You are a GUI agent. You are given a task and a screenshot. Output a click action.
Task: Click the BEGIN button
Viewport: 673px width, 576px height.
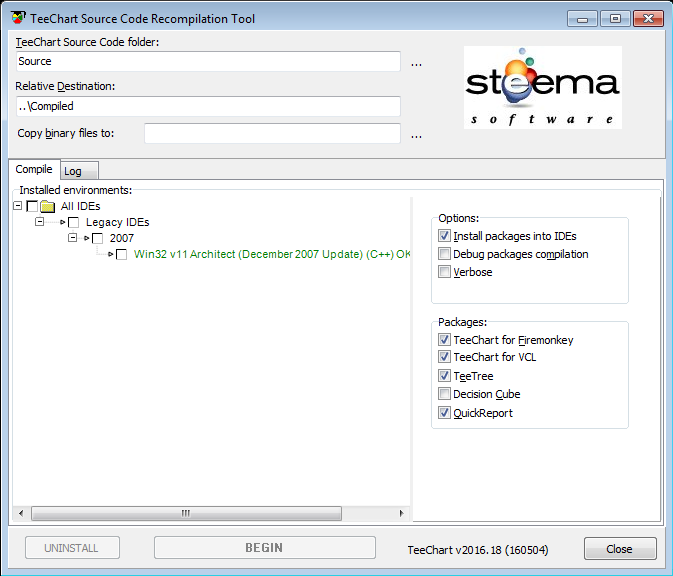264,548
